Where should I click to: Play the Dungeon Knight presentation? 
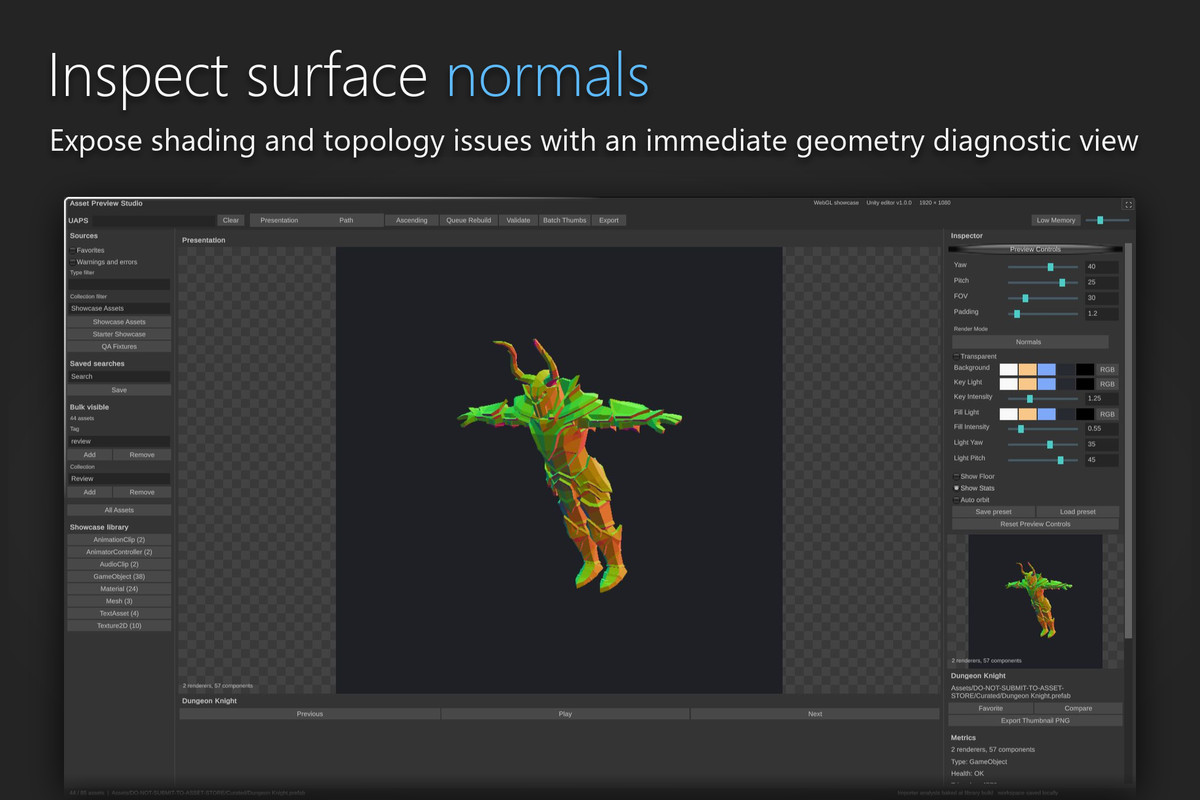(565, 714)
